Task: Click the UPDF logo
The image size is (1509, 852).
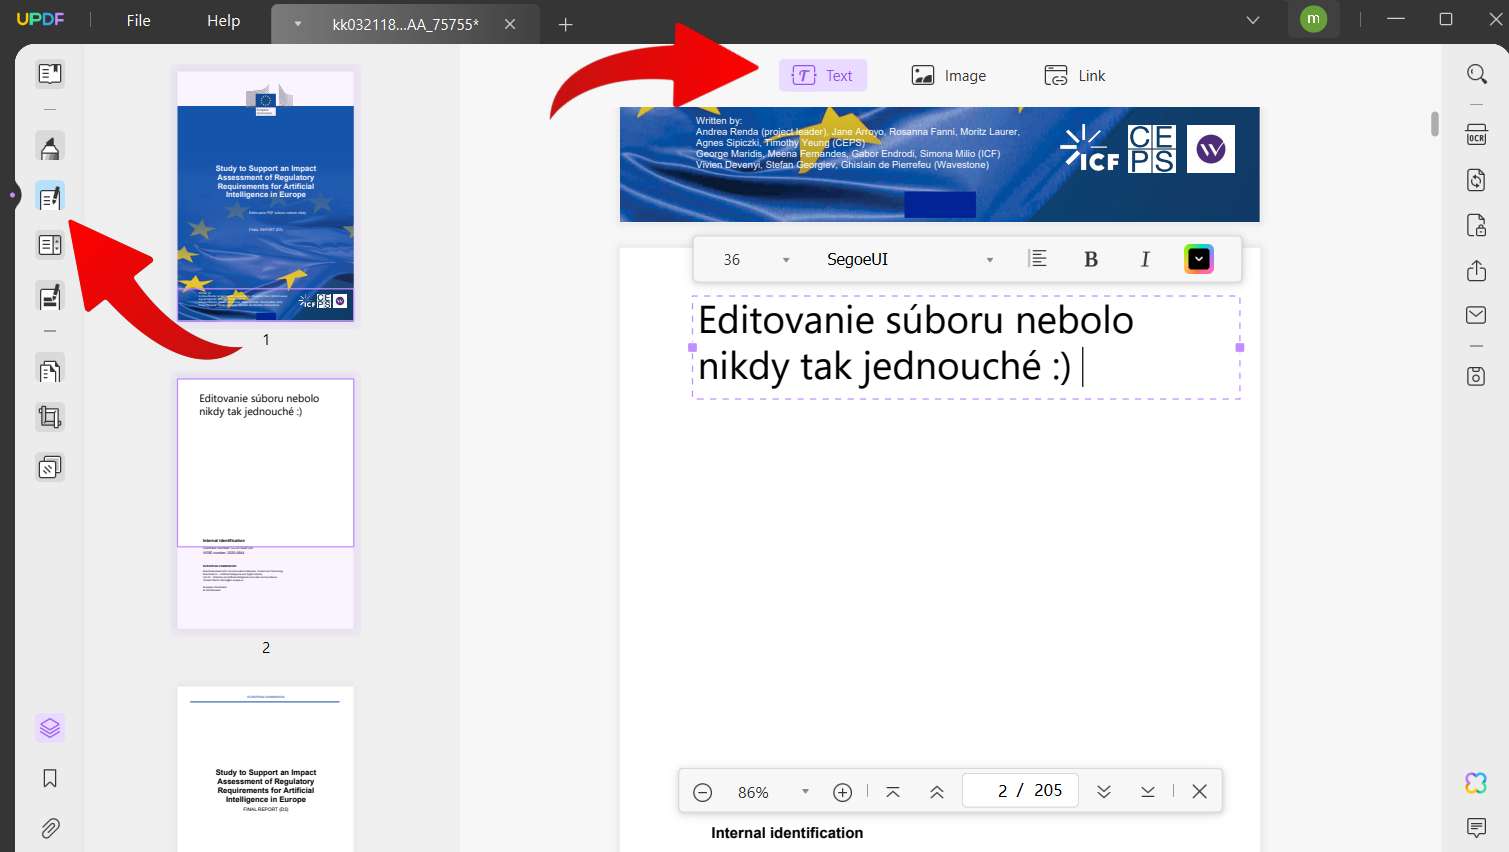Action: coord(41,20)
